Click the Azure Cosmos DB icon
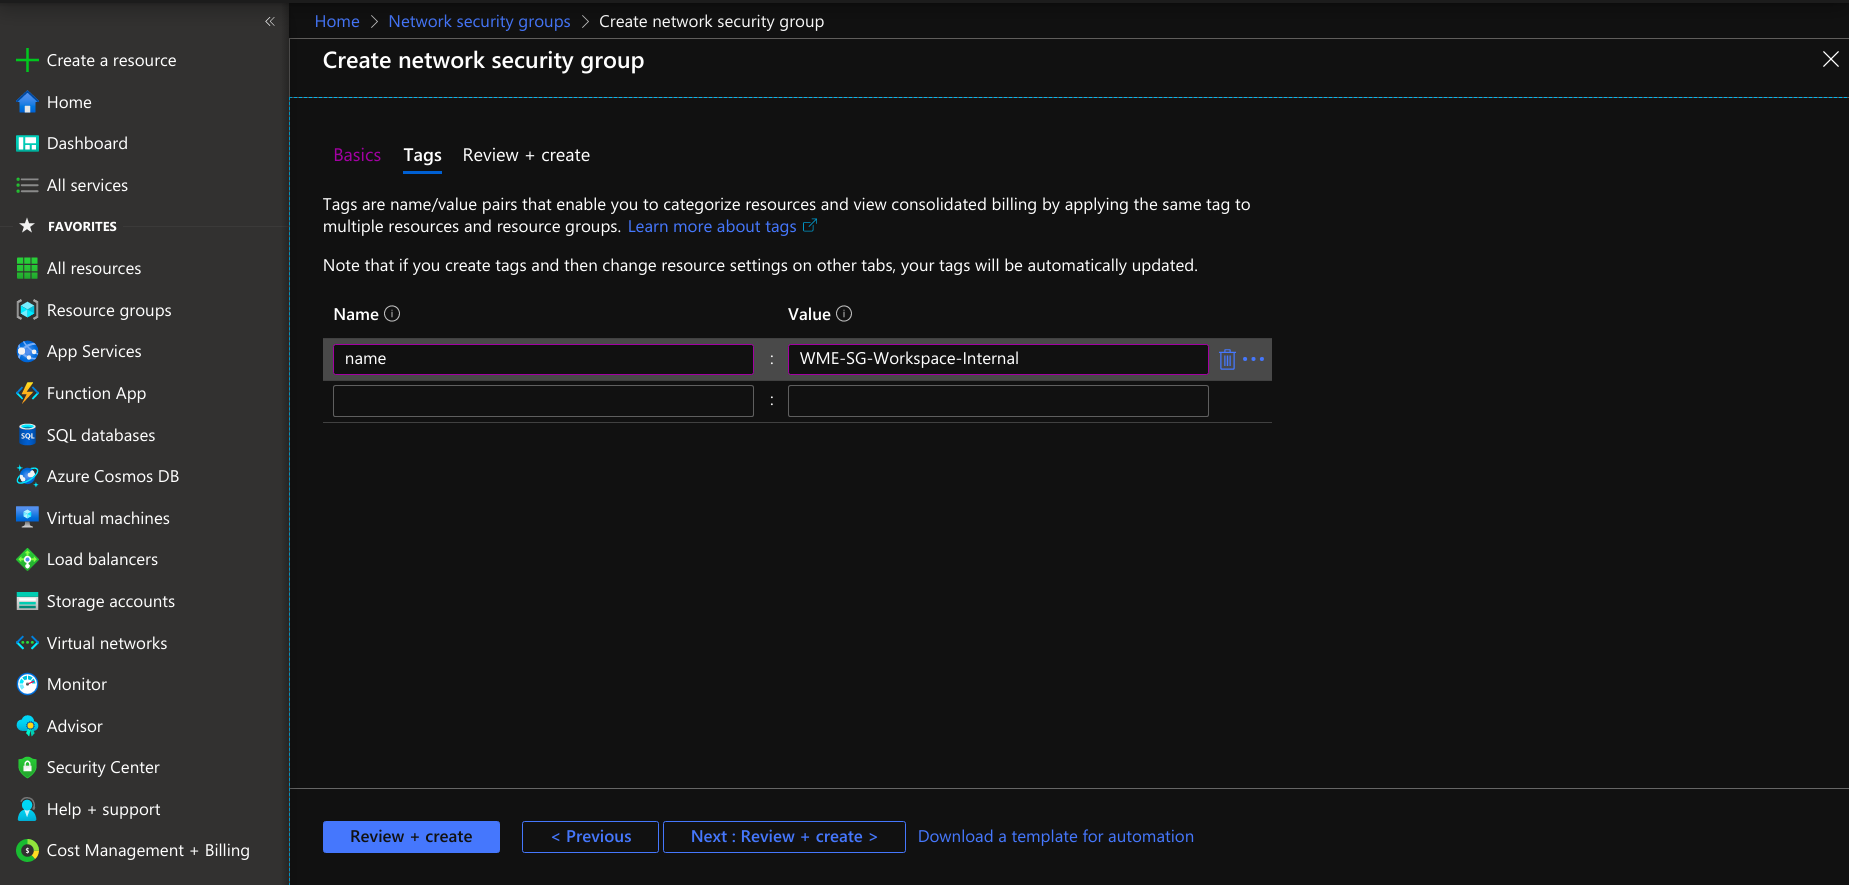This screenshot has width=1849, height=885. coord(27,477)
